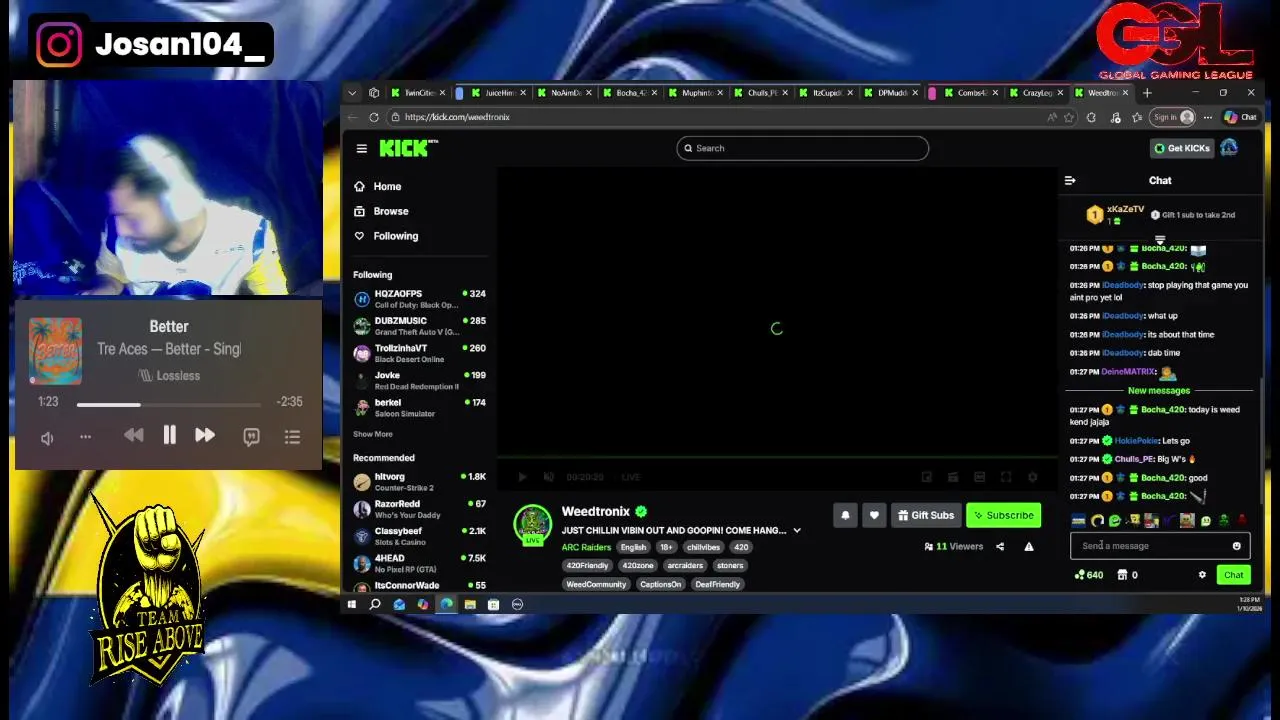Toggle music player volume speaker icon
The width and height of the screenshot is (1280, 720).
click(x=47, y=438)
